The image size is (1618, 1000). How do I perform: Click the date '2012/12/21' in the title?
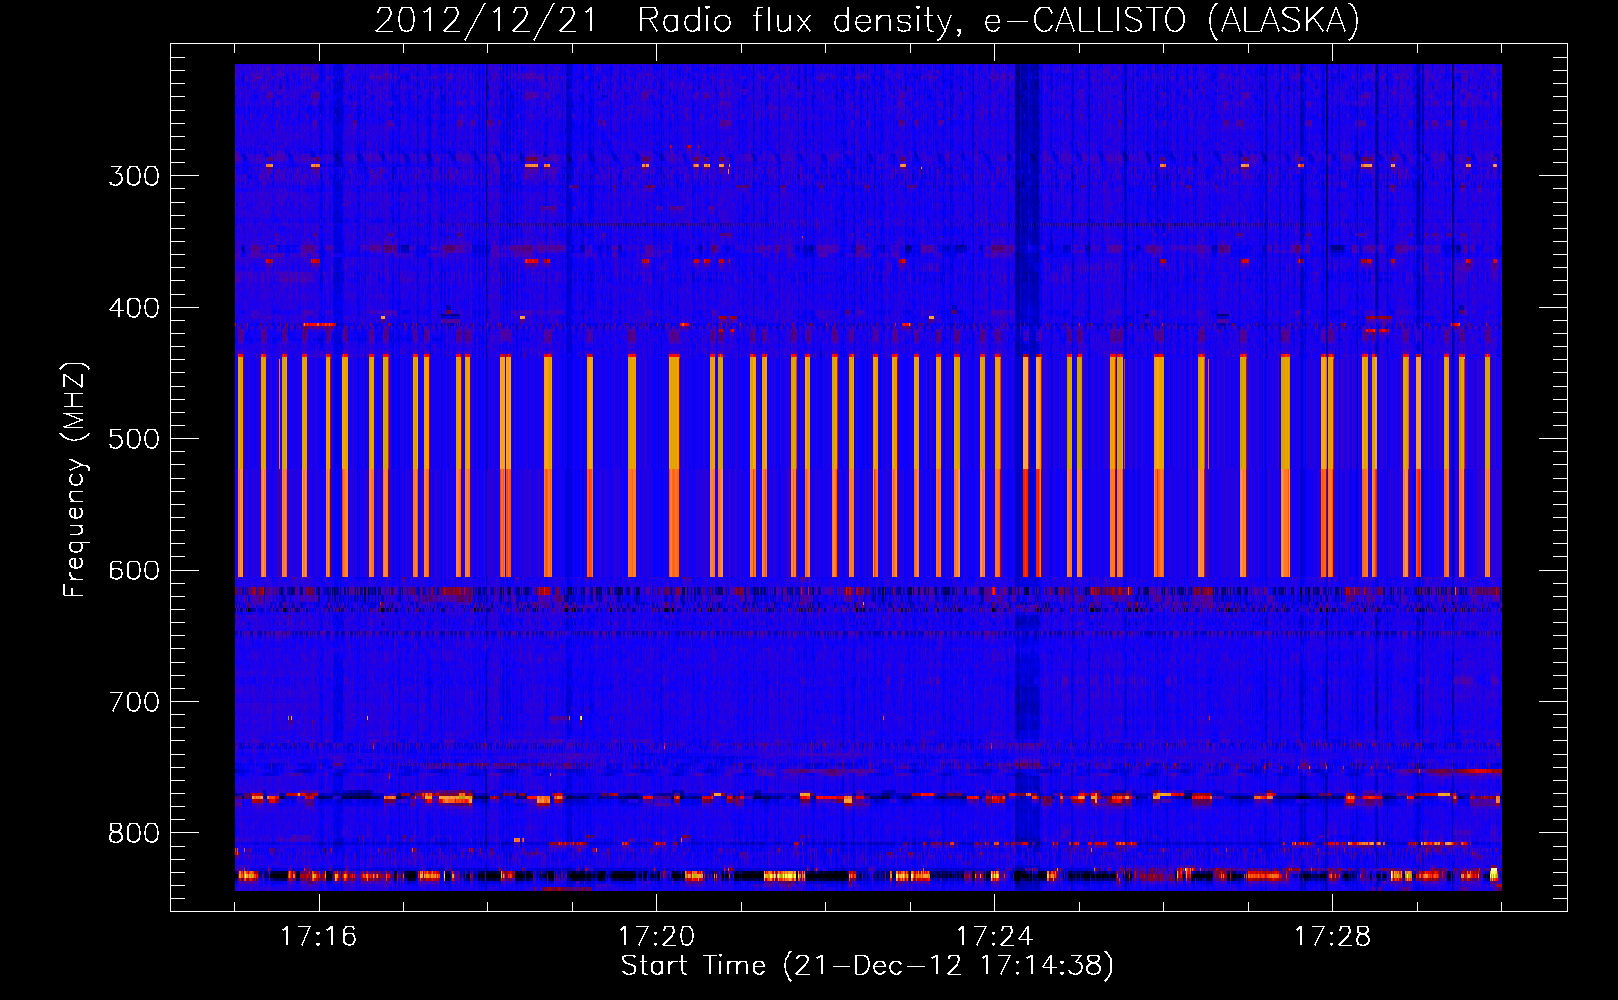[486, 21]
